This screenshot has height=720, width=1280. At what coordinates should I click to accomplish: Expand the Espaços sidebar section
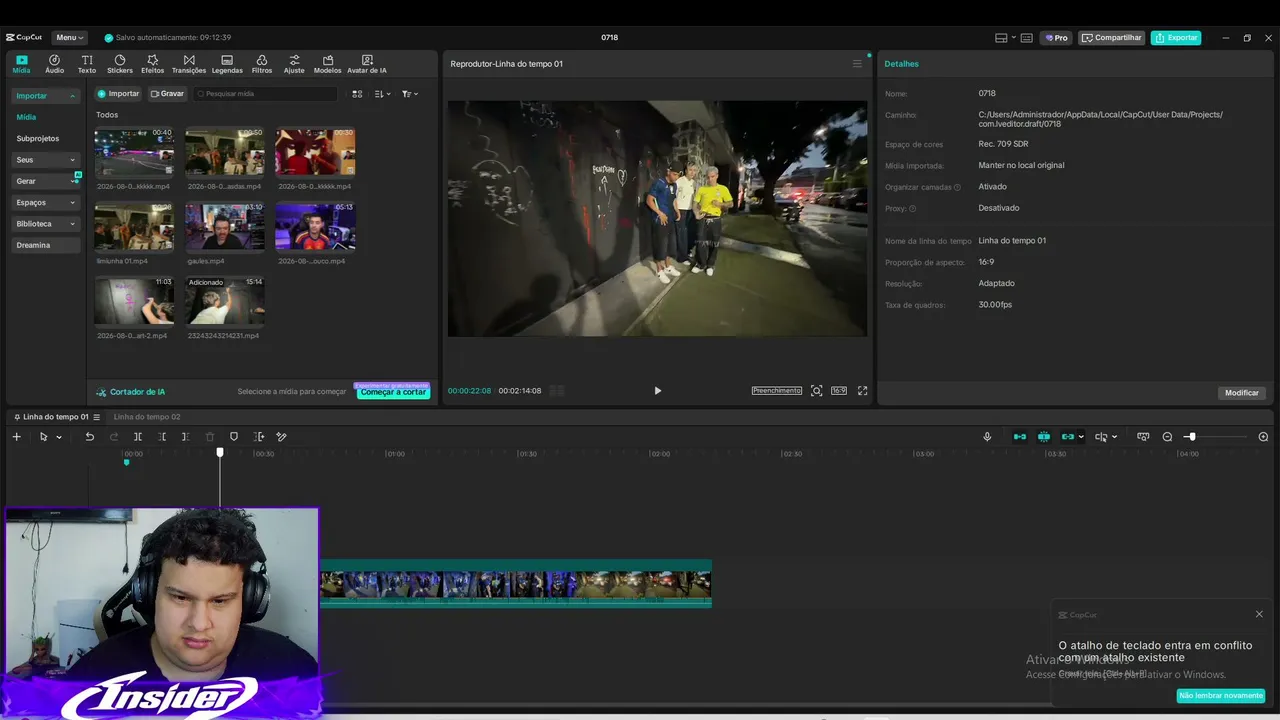[x=46, y=203]
